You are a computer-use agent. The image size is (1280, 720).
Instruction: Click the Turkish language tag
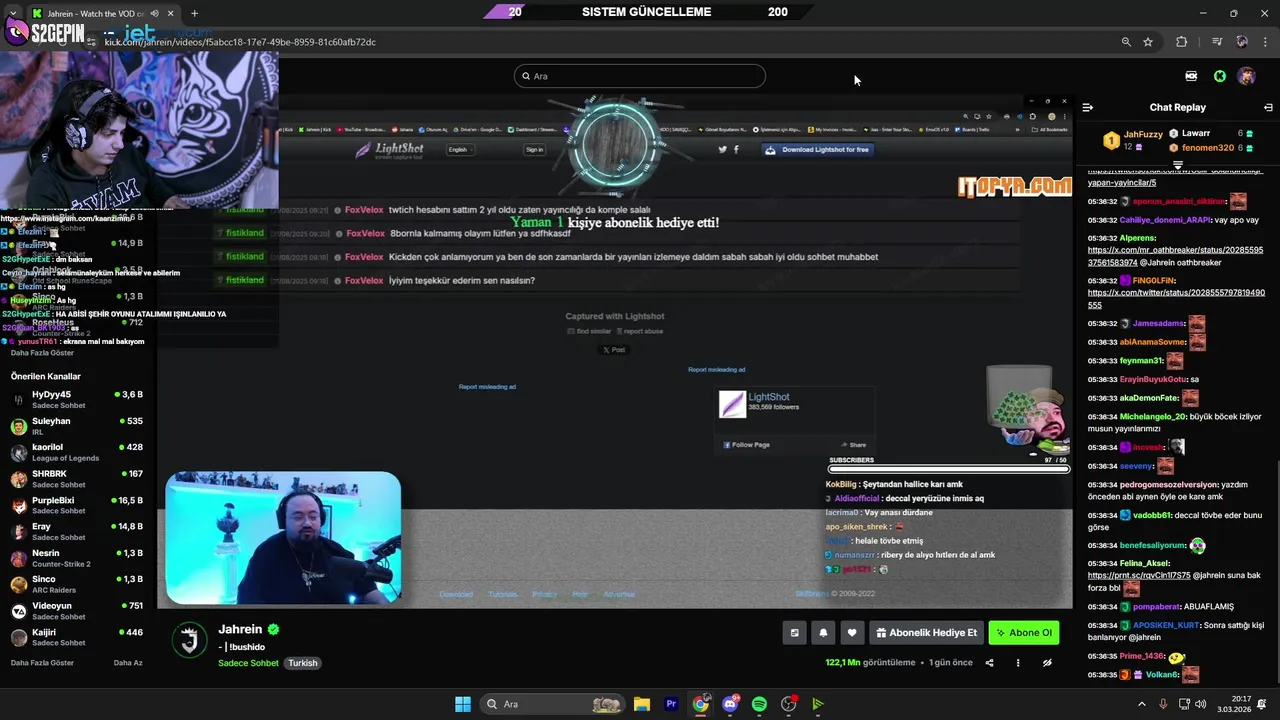tap(303, 663)
